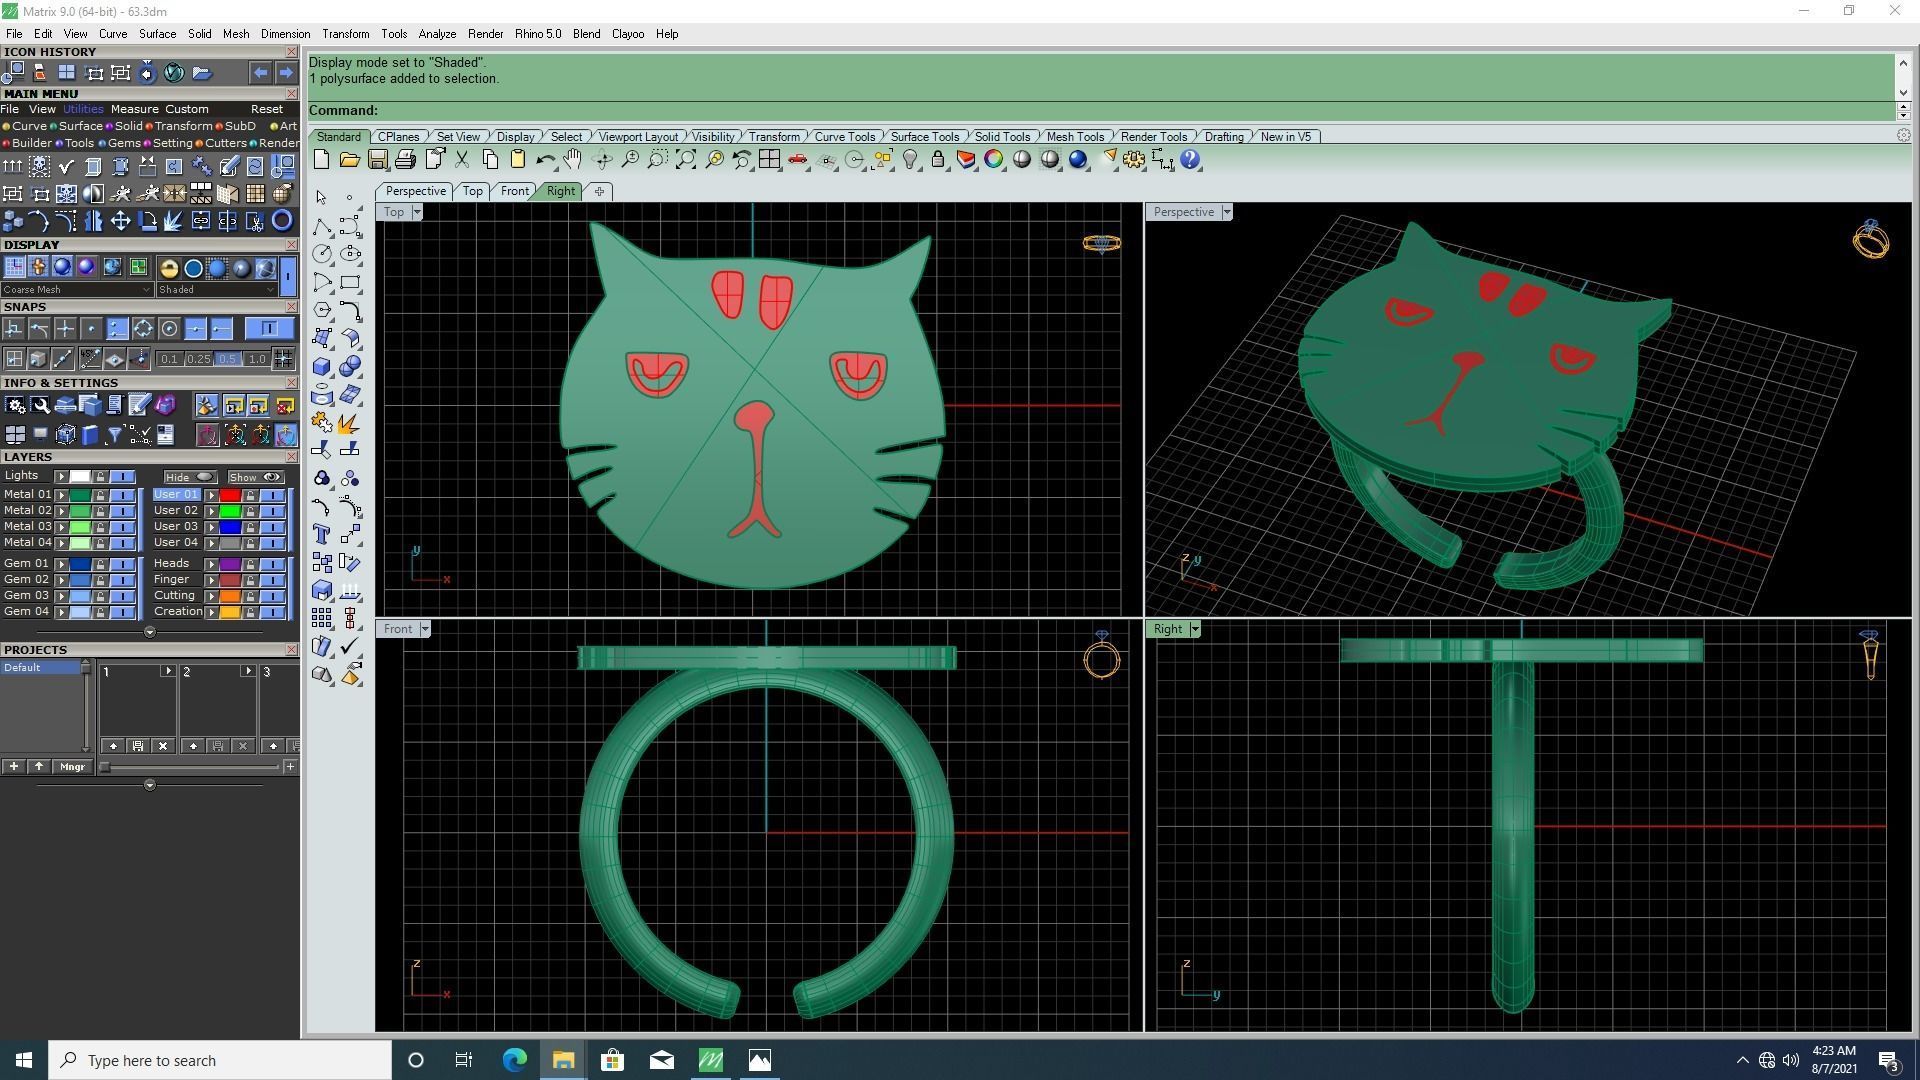Click the New file icon in the Standard toolbar
1920x1080 pixels.
321,160
